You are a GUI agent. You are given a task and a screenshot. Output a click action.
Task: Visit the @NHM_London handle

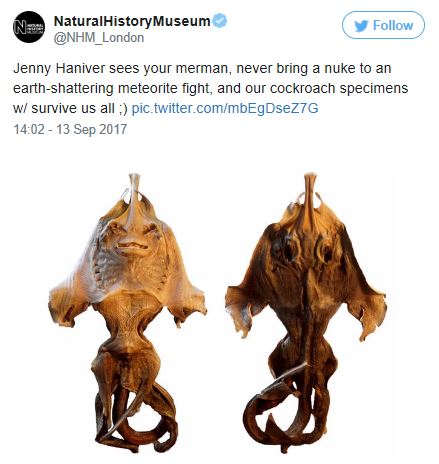click(99, 38)
